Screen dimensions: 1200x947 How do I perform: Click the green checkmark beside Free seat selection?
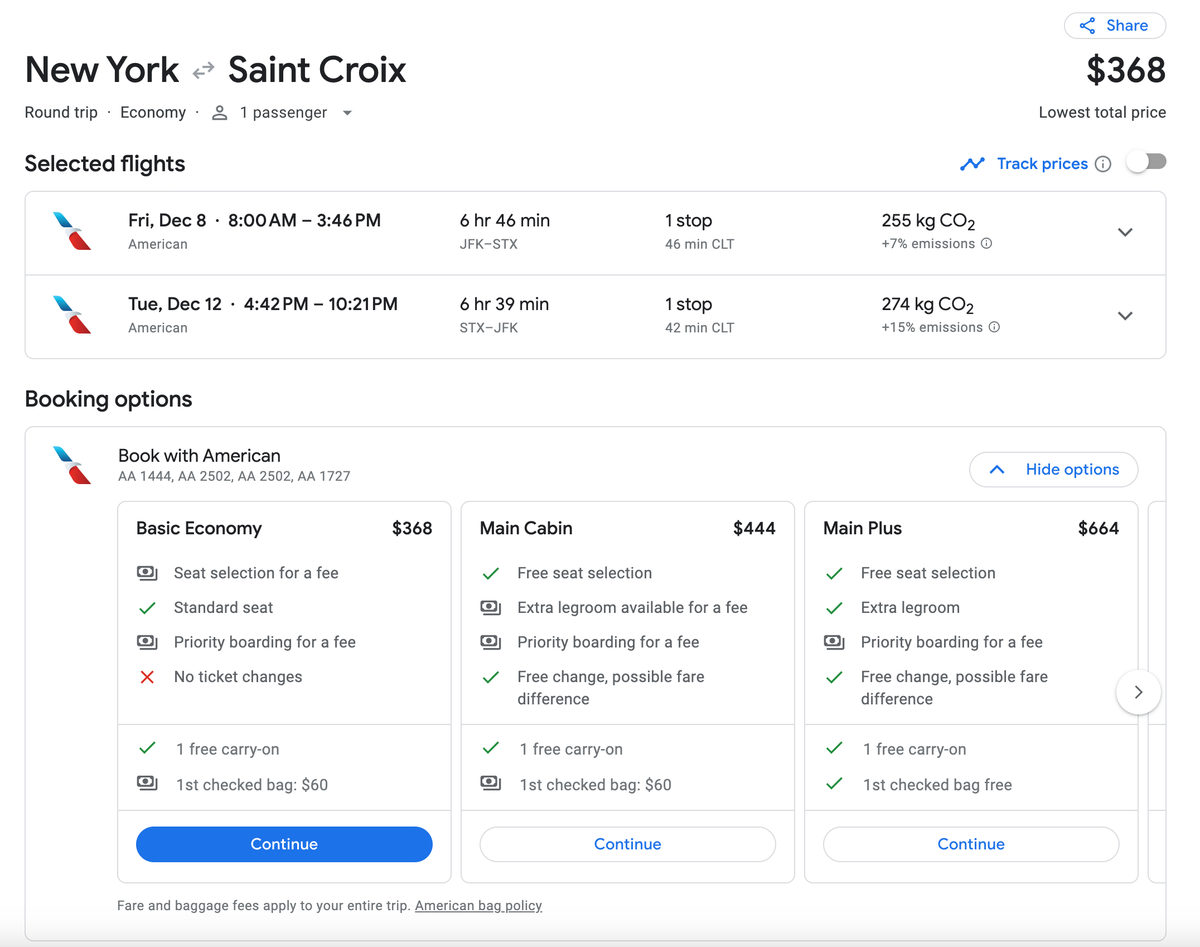pyautogui.click(x=490, y=573)
